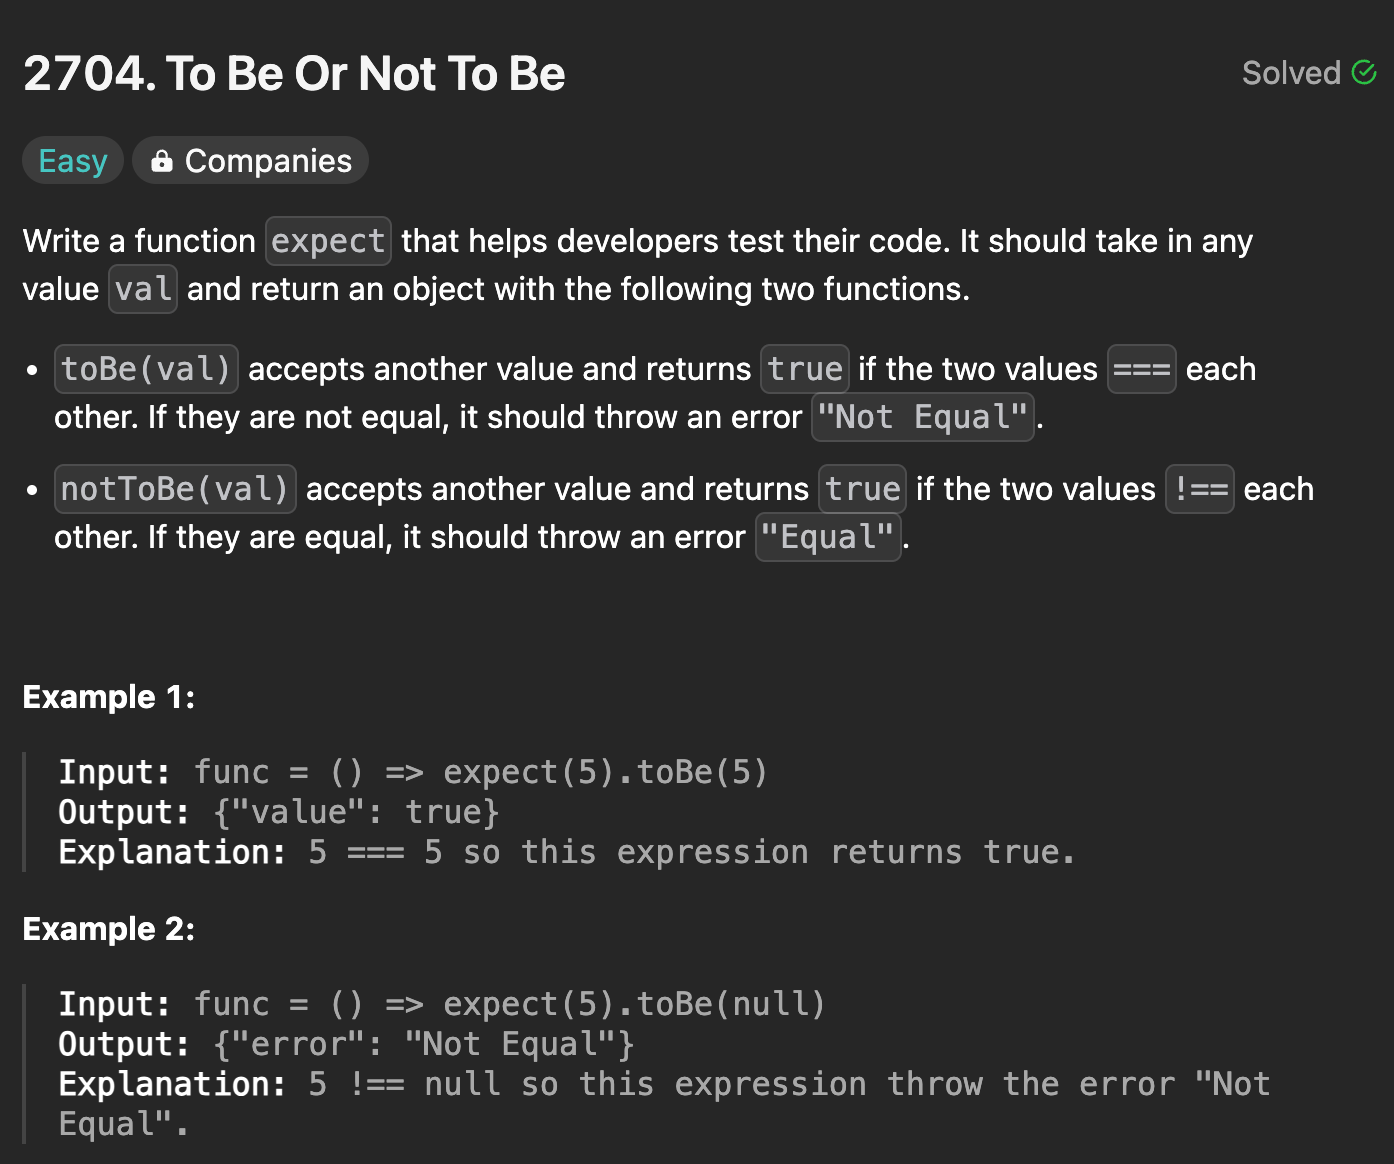
Task: Click Example 1 input line expect(5).toBe(5)
Action: tap(413, 772)
